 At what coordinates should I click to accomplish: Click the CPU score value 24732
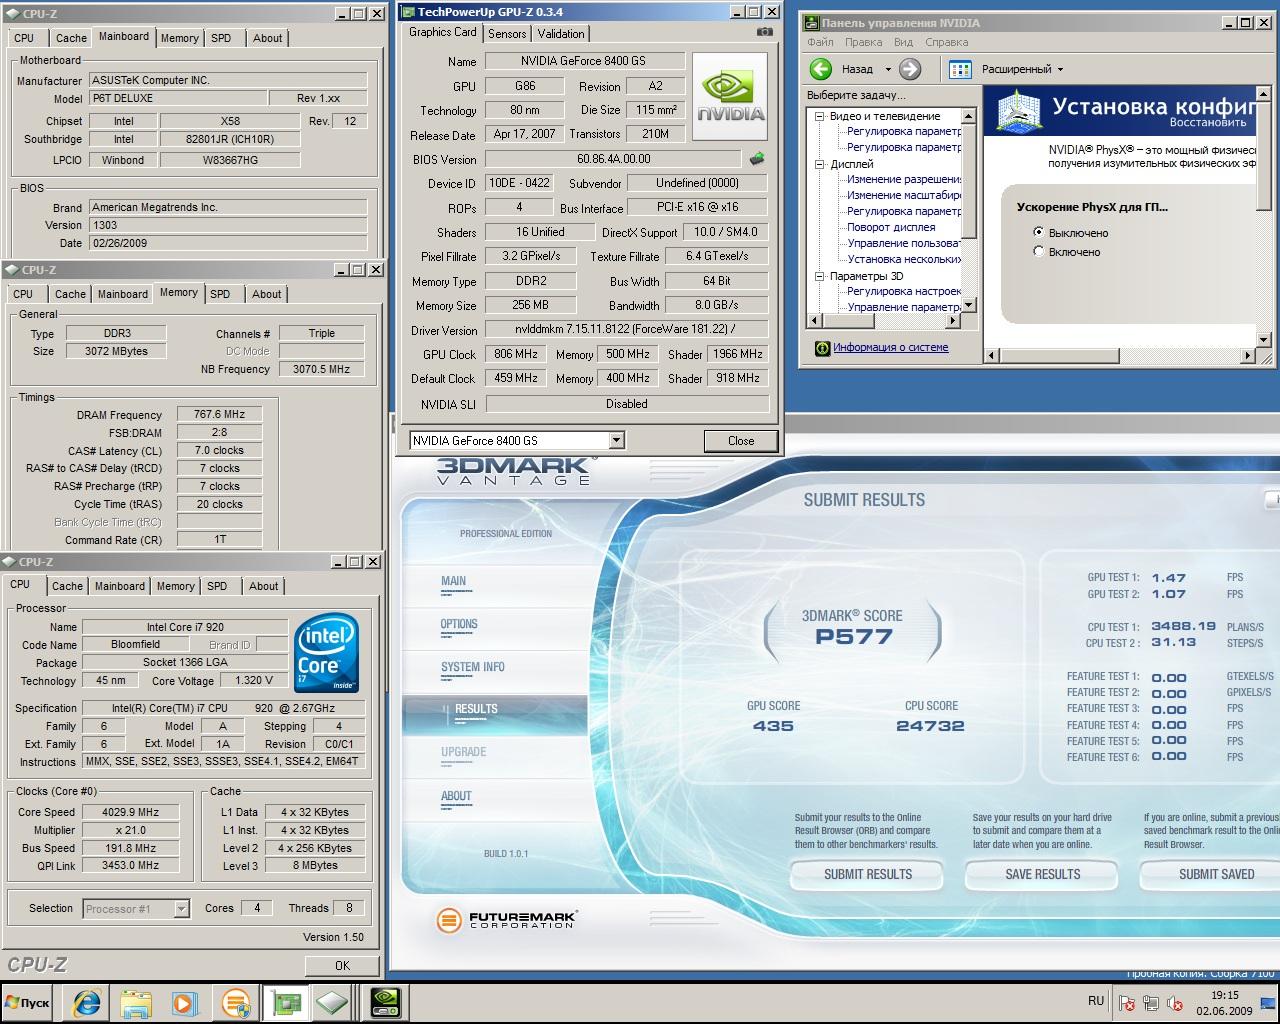point(930,726)
